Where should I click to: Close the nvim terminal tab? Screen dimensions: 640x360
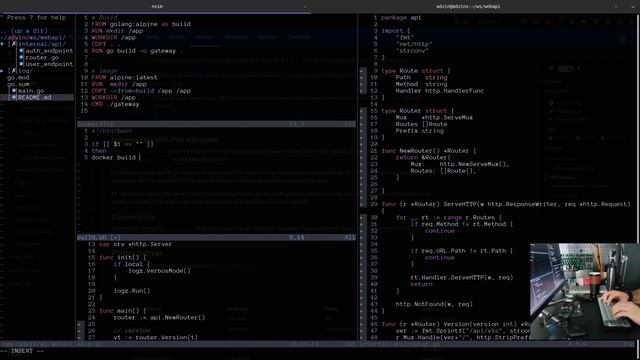tap(304, 6)
